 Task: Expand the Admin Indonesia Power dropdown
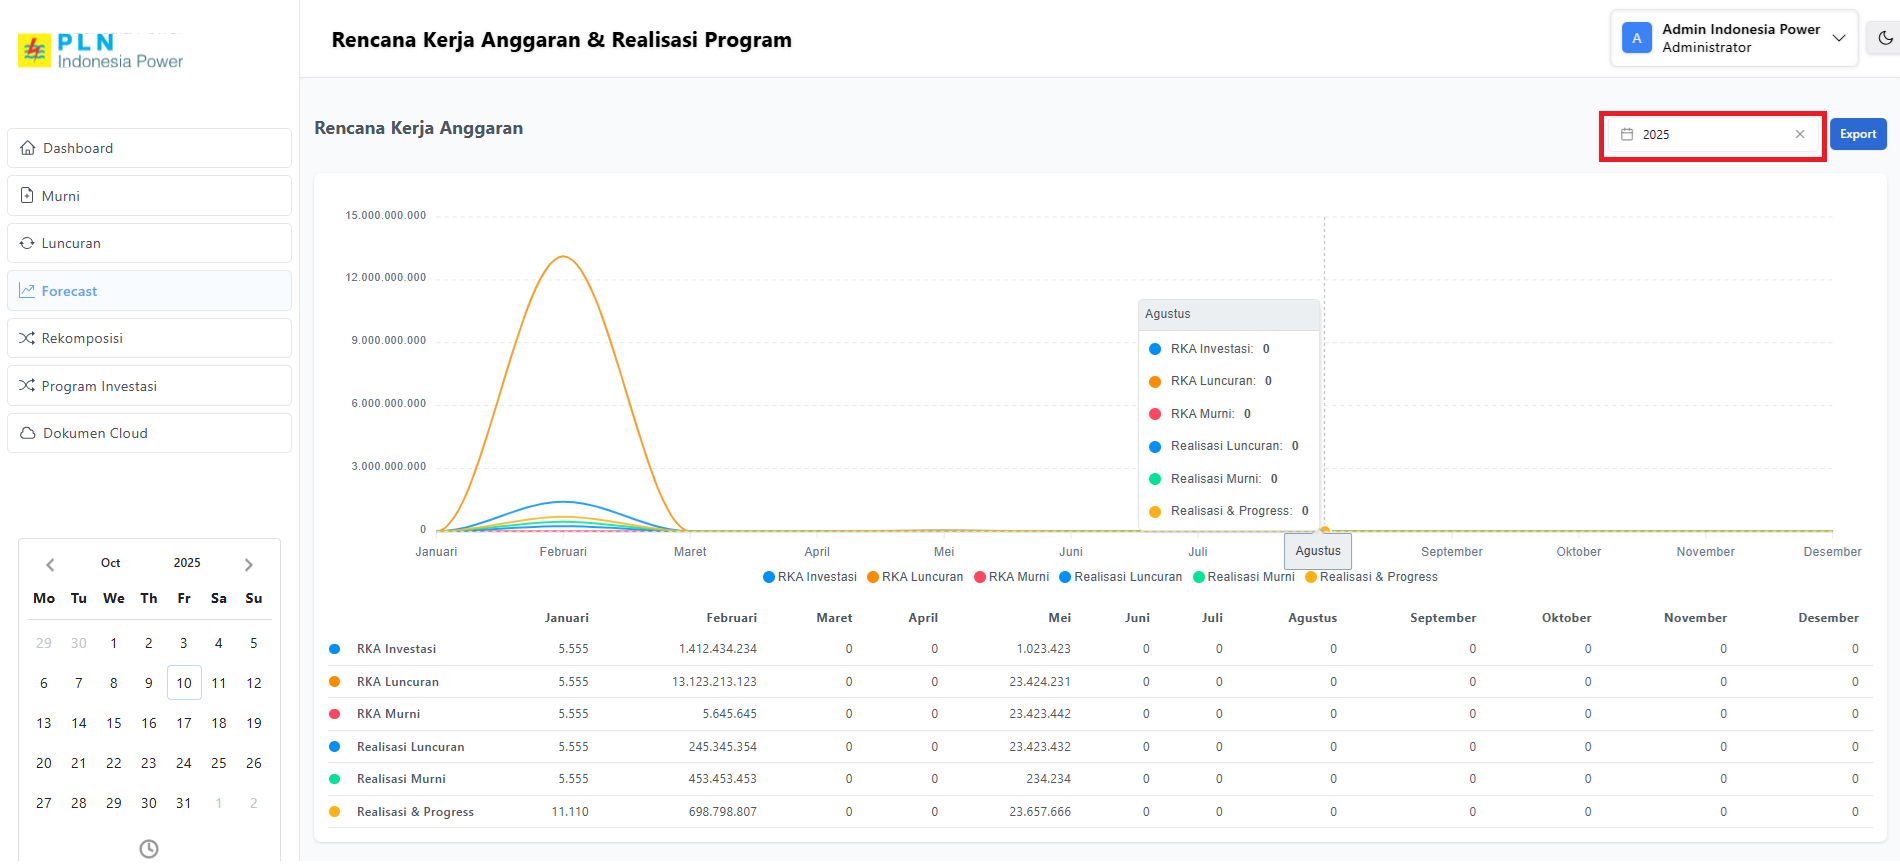click(1838, 38)
